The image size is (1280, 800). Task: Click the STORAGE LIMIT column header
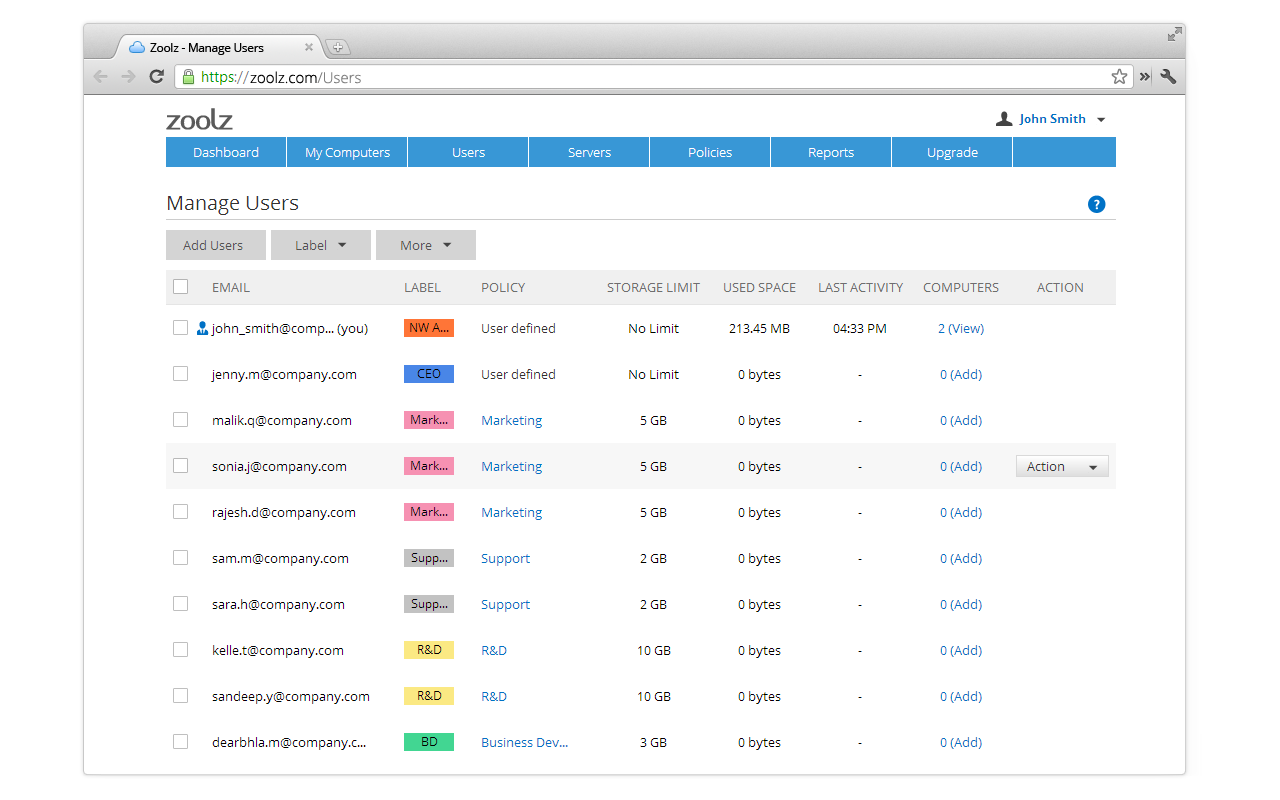click(653, 287)
